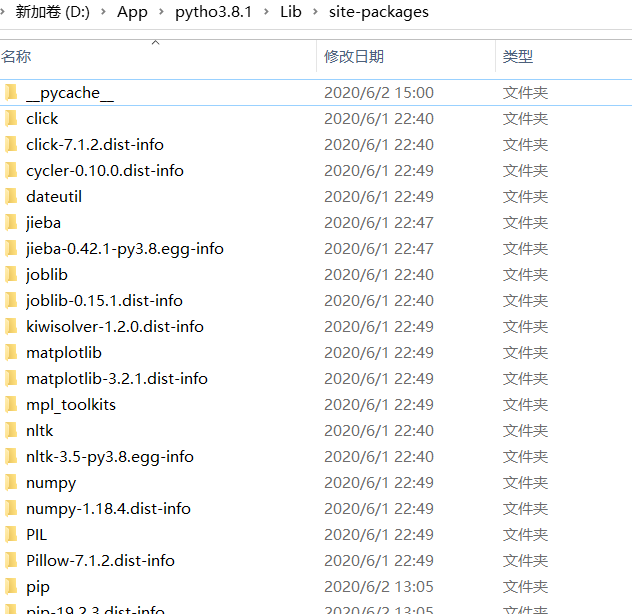
Task: Click folder icon beside numpy-1.18.4.dist-info
Action: [x=11, y=509]
